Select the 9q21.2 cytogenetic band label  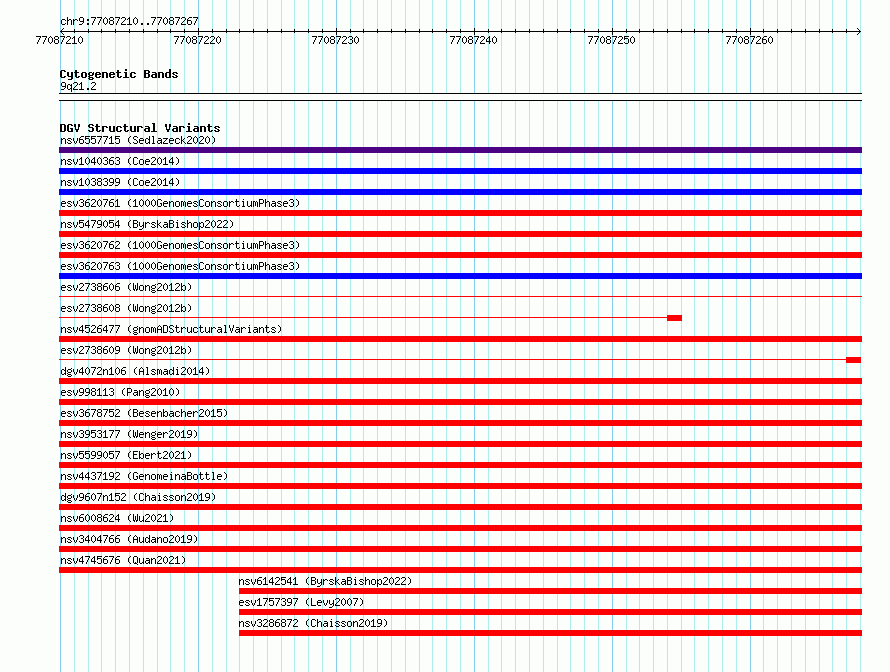78,86
